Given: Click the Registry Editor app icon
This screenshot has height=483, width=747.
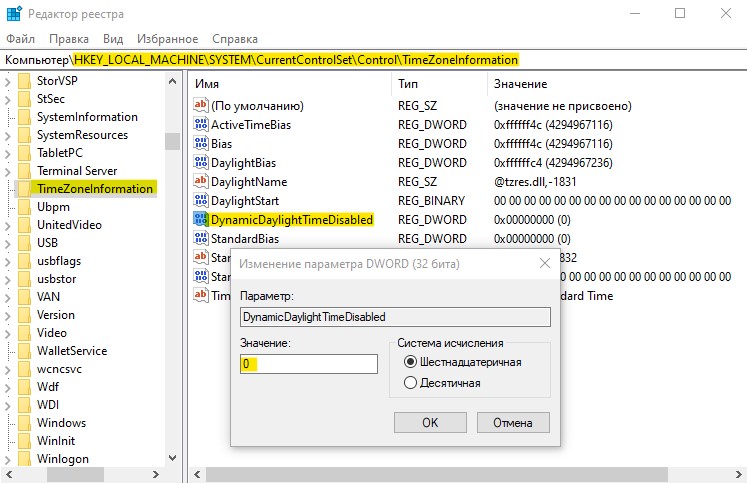Looking at the screenshot, I should point(14,13).
